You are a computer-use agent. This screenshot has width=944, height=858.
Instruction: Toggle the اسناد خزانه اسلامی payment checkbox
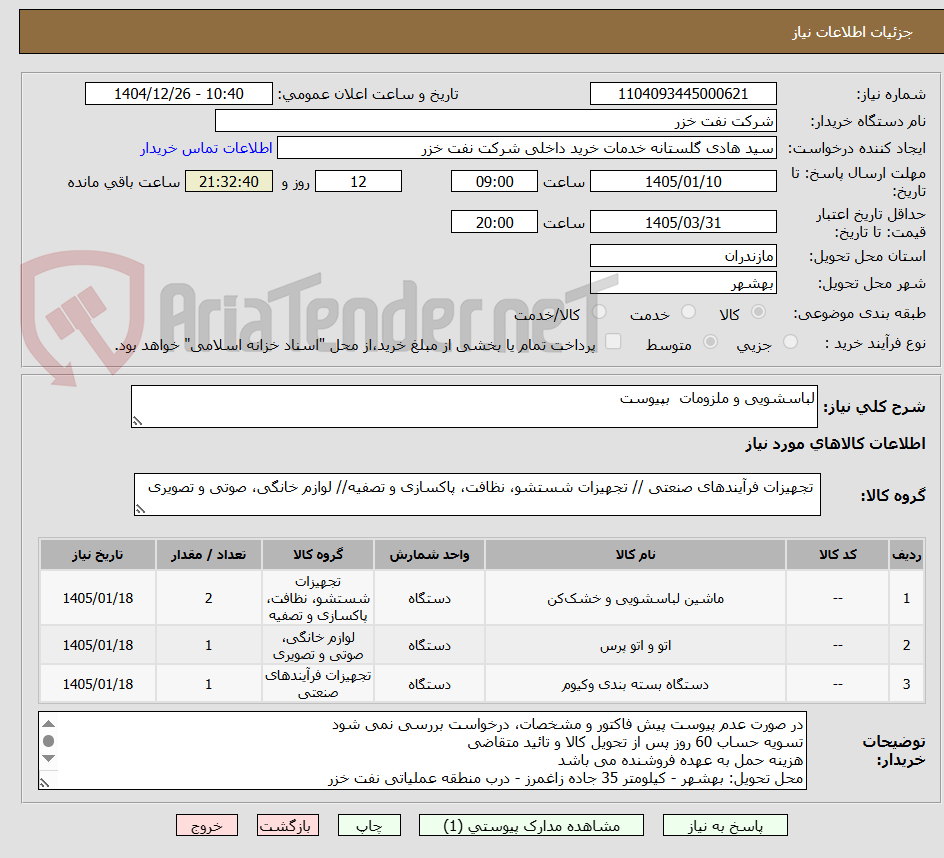[613, 341]
